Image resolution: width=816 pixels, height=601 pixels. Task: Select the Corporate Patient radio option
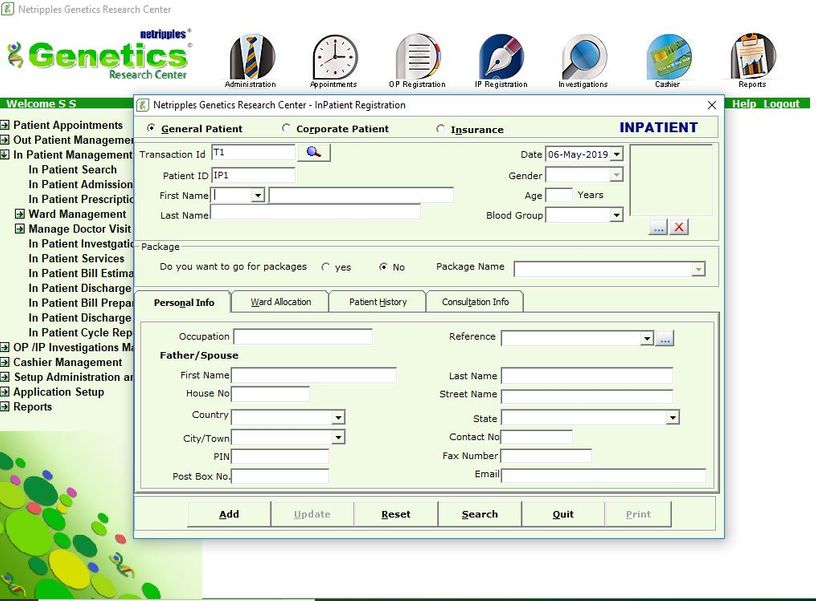point(286,128)
